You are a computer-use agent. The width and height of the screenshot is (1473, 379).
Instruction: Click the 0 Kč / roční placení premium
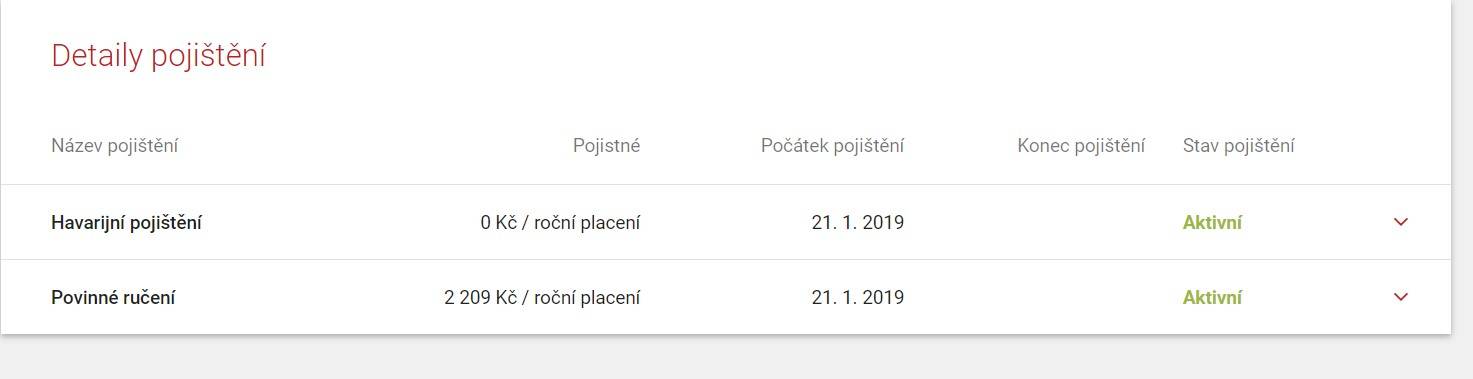(x=560, y=223)
